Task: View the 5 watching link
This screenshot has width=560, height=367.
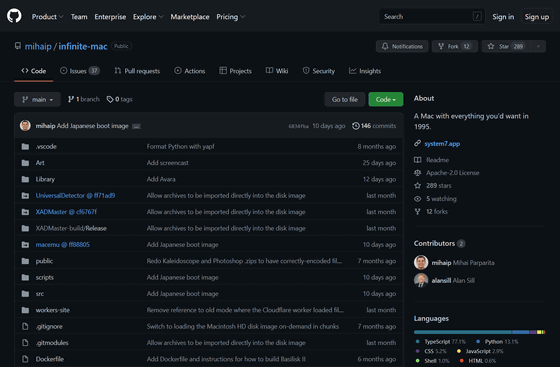Action: pos(441,199)
